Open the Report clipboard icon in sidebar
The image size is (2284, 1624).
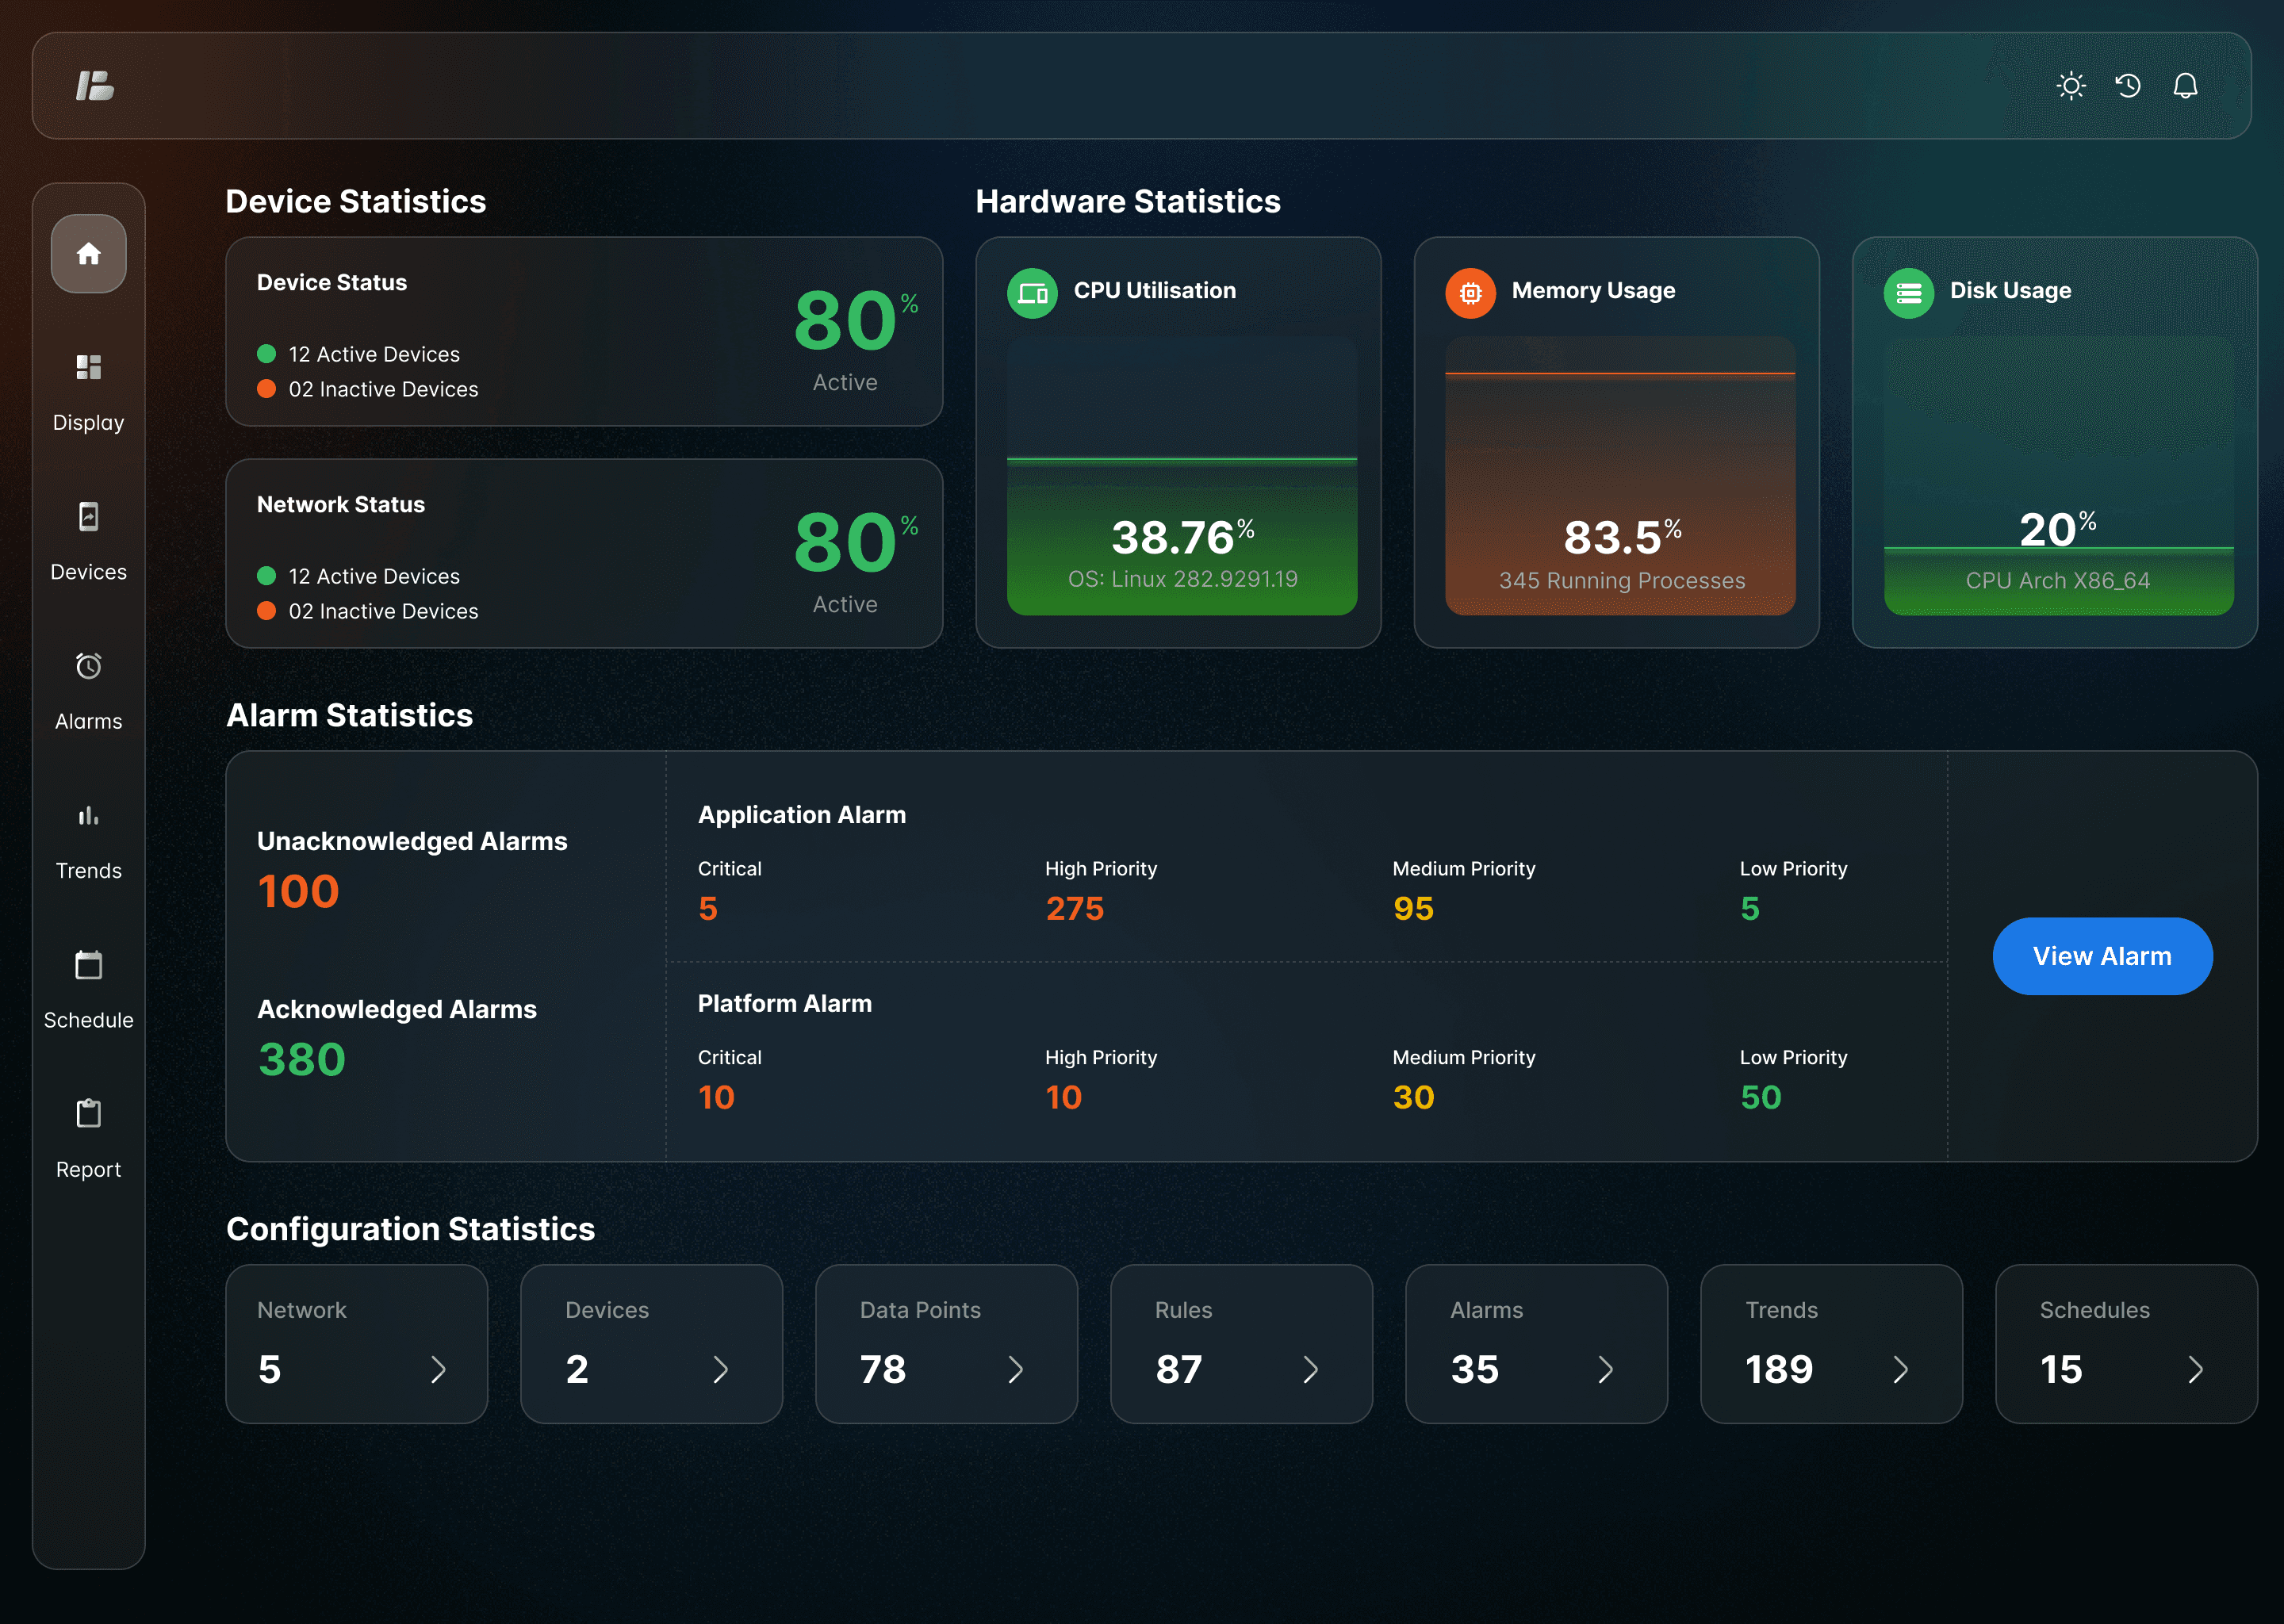[88, 1114]
